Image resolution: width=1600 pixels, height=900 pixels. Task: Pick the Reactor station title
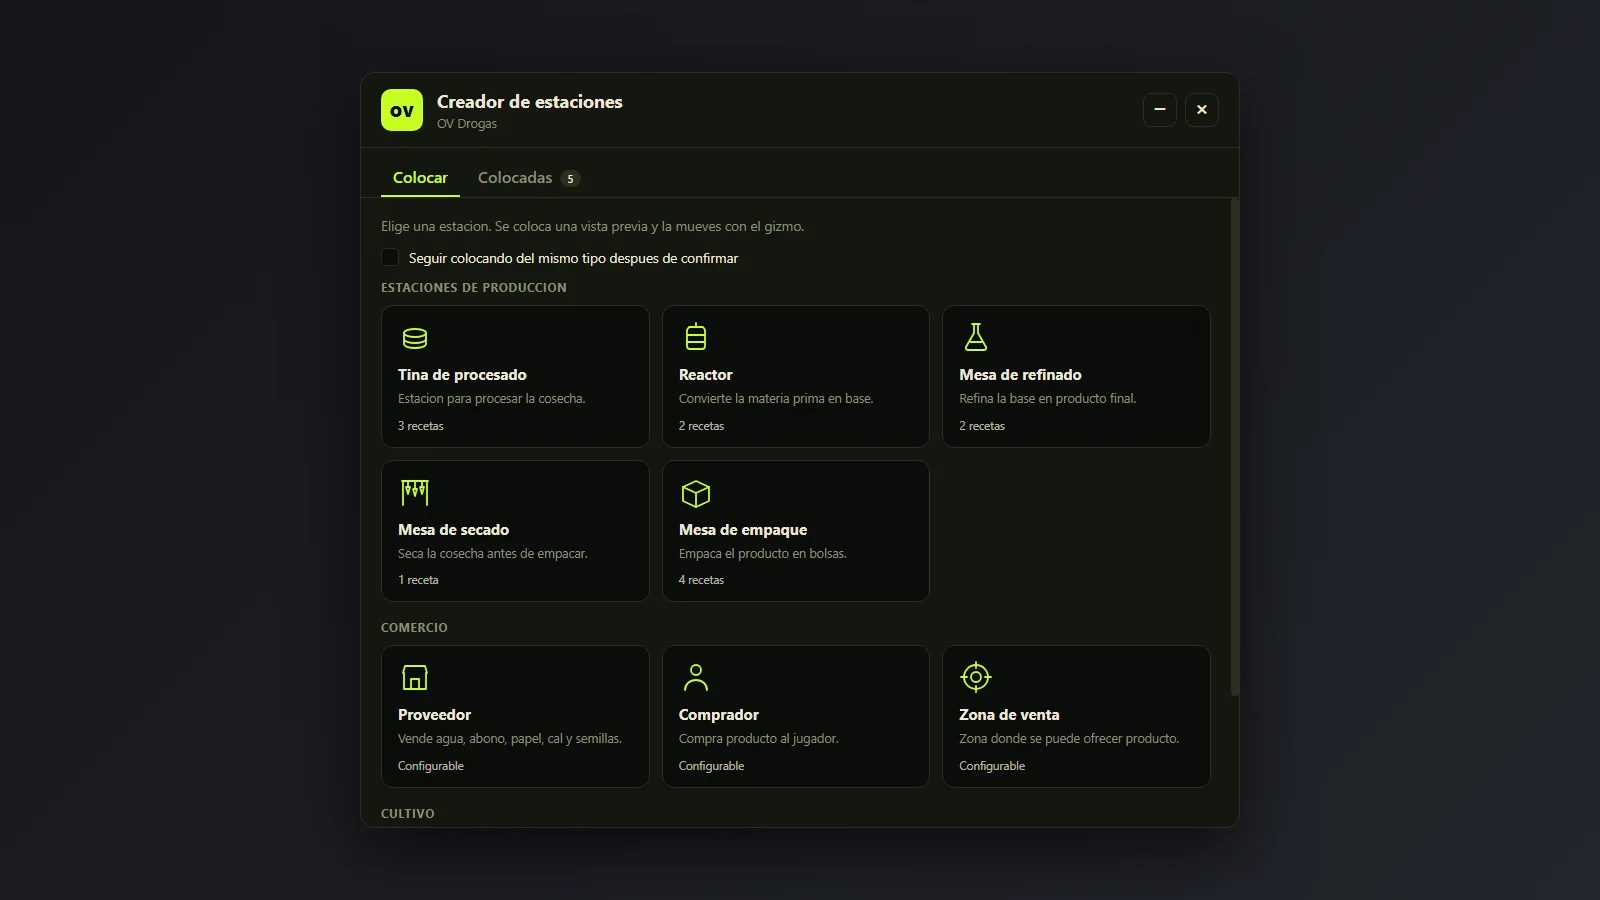point(706,375)
